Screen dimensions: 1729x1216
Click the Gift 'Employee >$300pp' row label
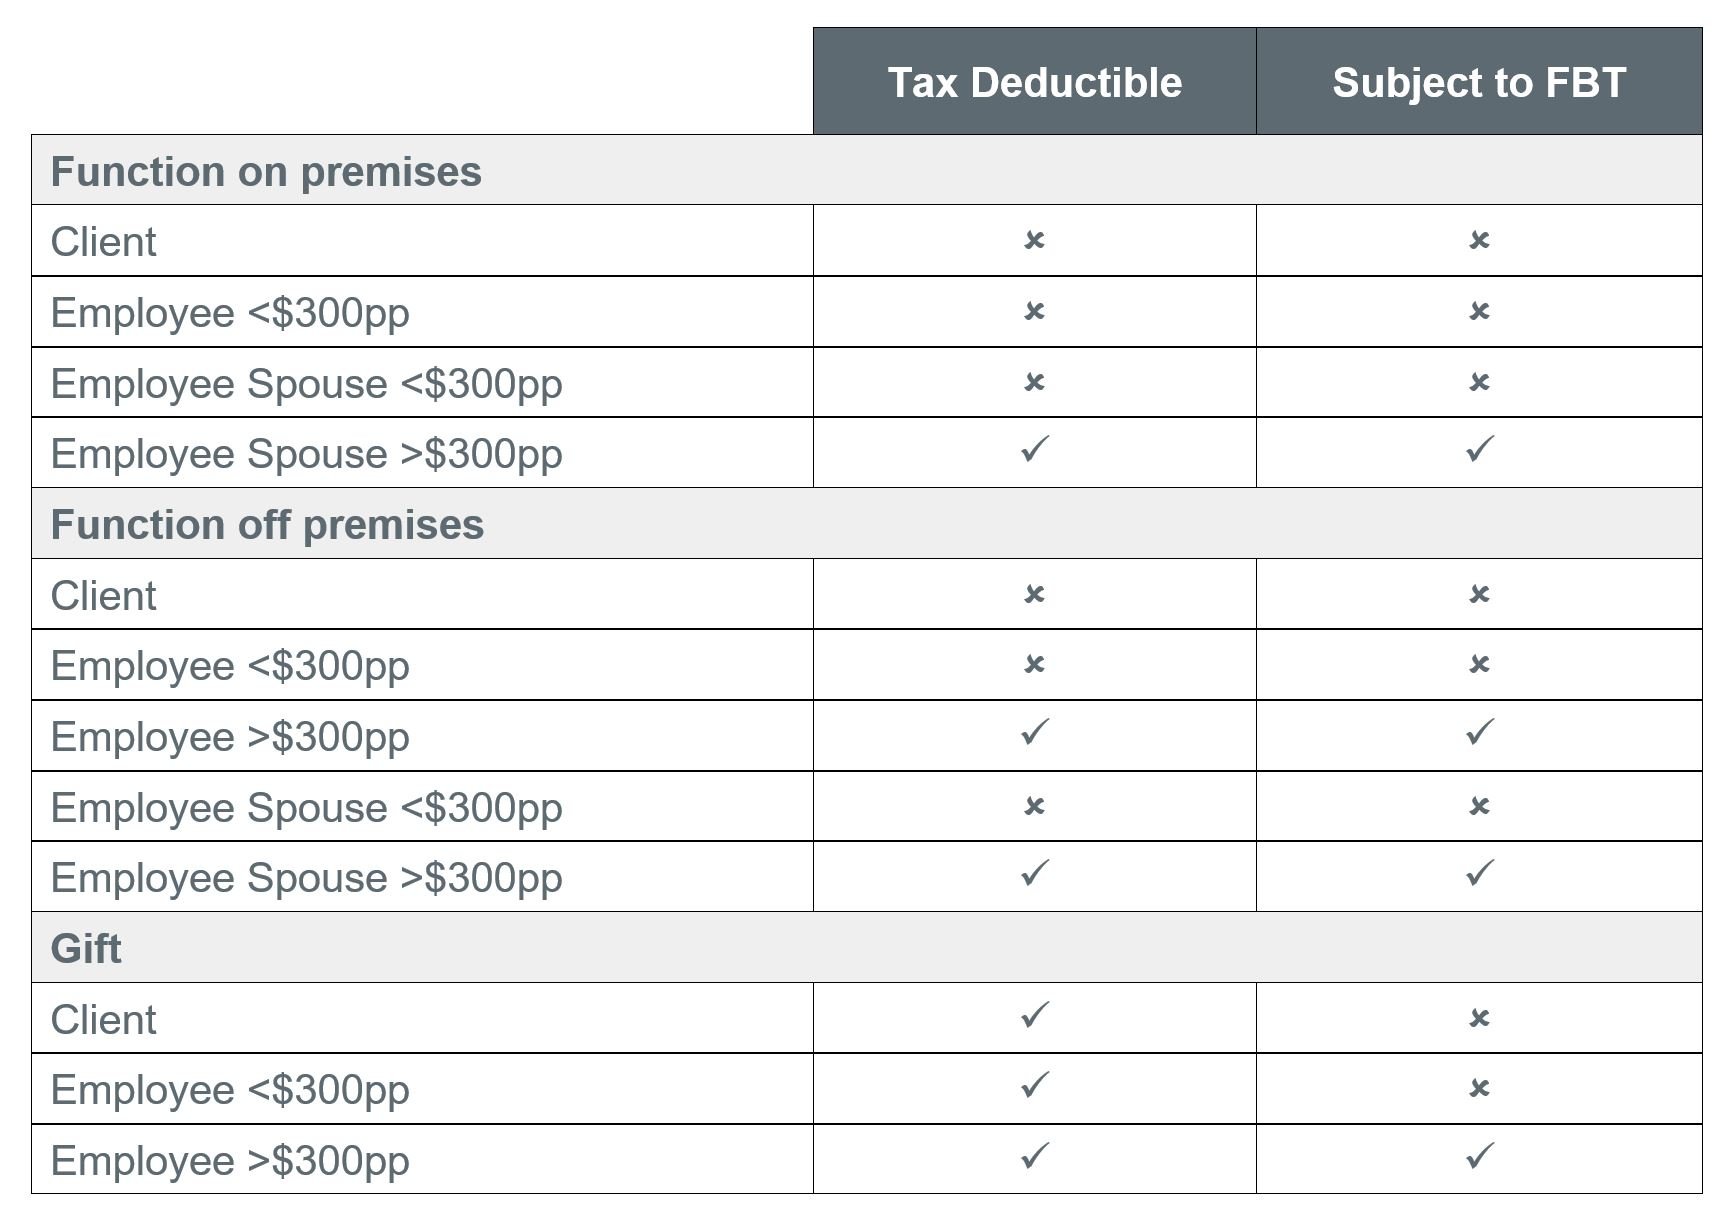tap(230, 1161)
